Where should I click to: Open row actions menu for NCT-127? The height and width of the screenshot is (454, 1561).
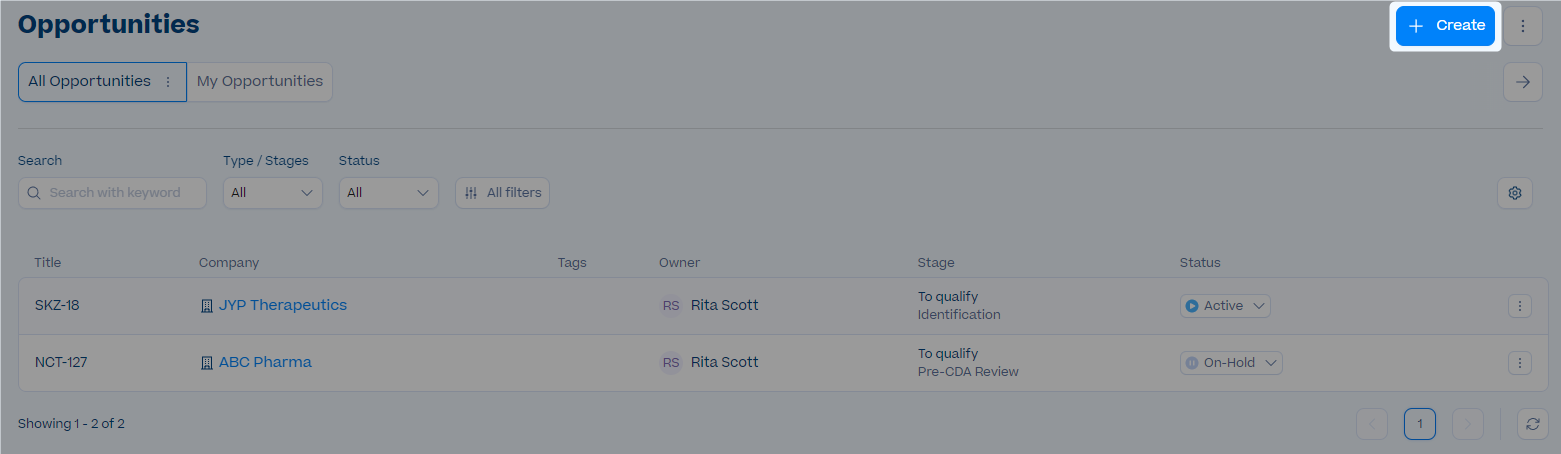coord(1520,363)
